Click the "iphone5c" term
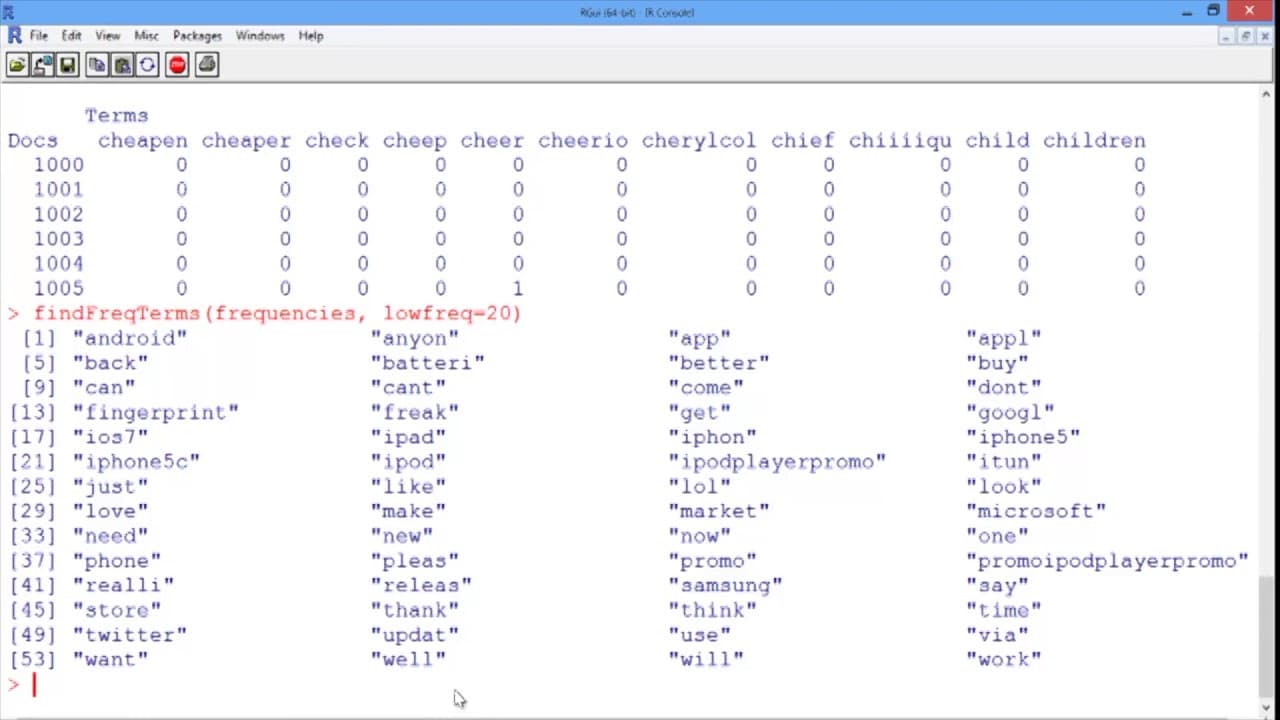 pyautogui.click(x=136, y=462)
